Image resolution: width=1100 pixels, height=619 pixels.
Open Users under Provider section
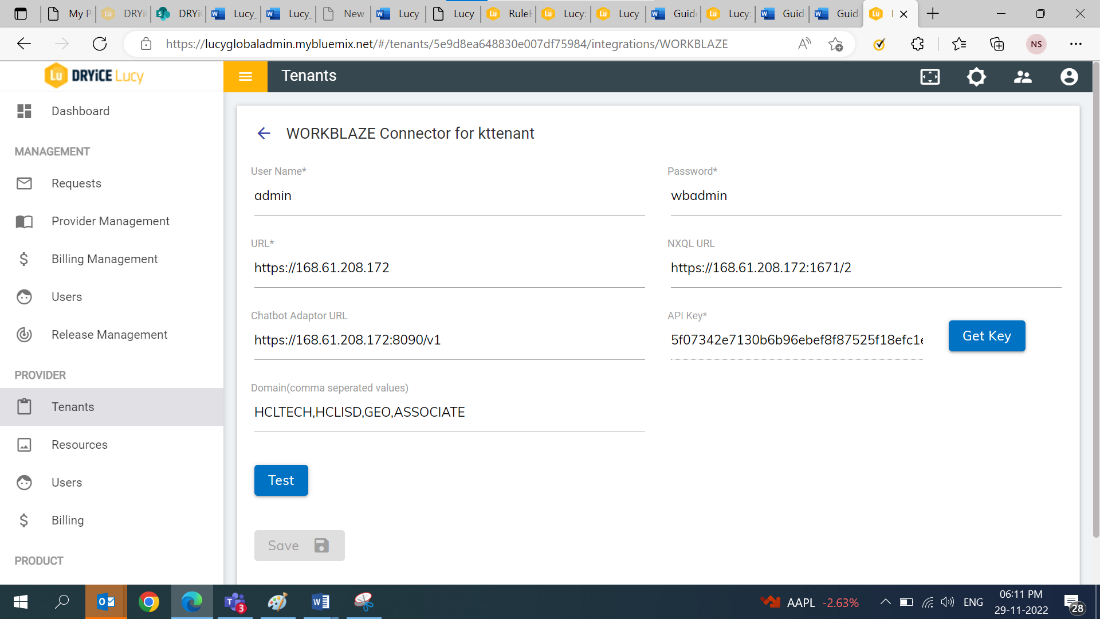click(112, 483)
